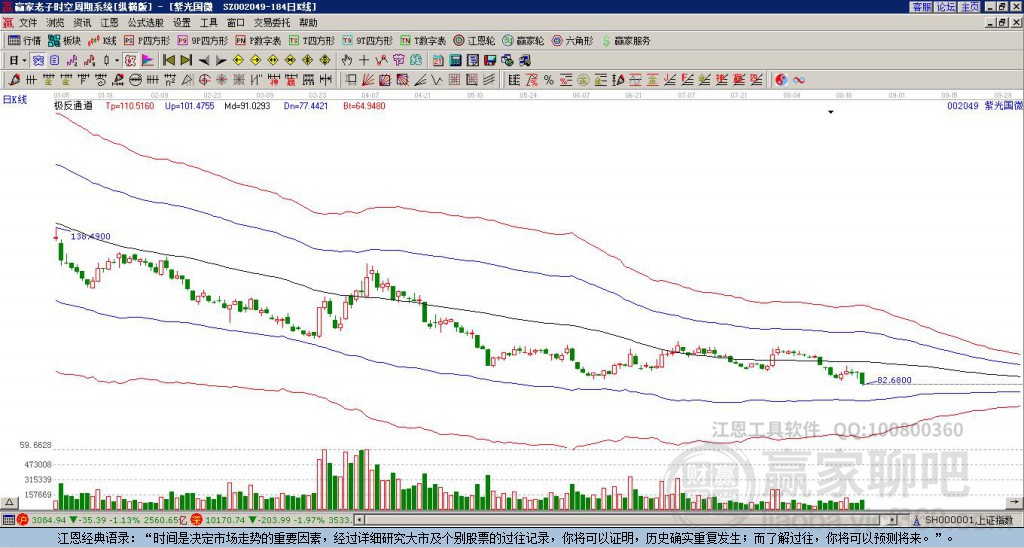Click the right arrow button at volume panel edge
The image size is (1024, 548).
tap(1016, 502)
